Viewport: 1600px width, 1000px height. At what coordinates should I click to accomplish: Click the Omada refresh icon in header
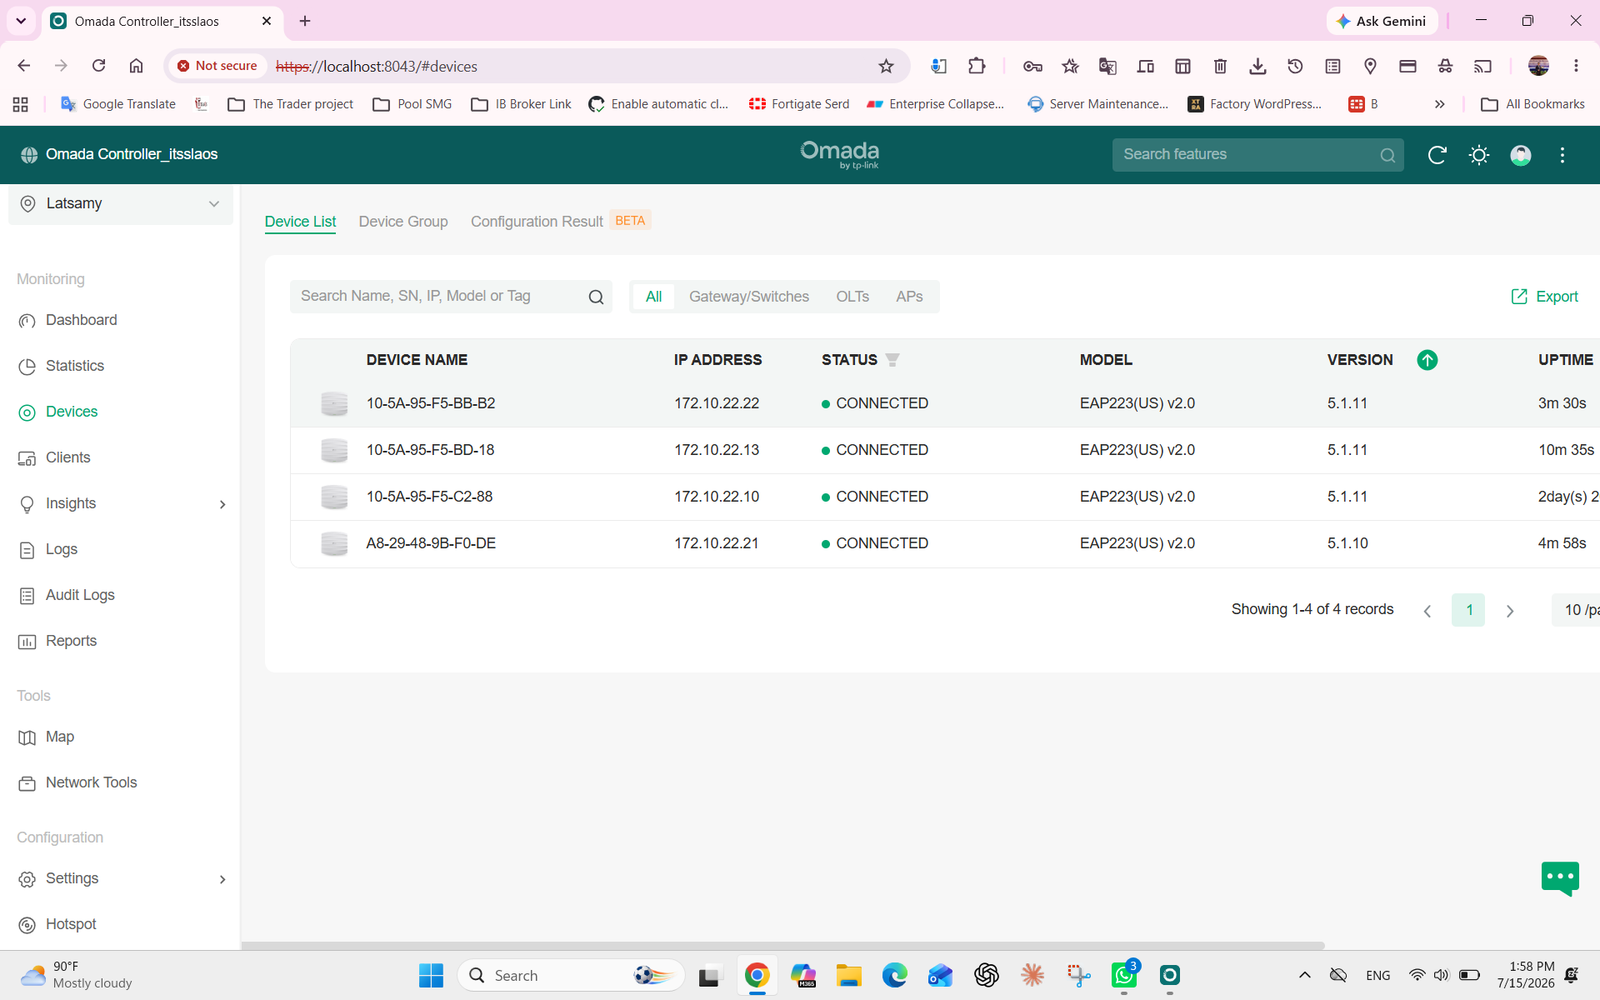click(1437, 155)
